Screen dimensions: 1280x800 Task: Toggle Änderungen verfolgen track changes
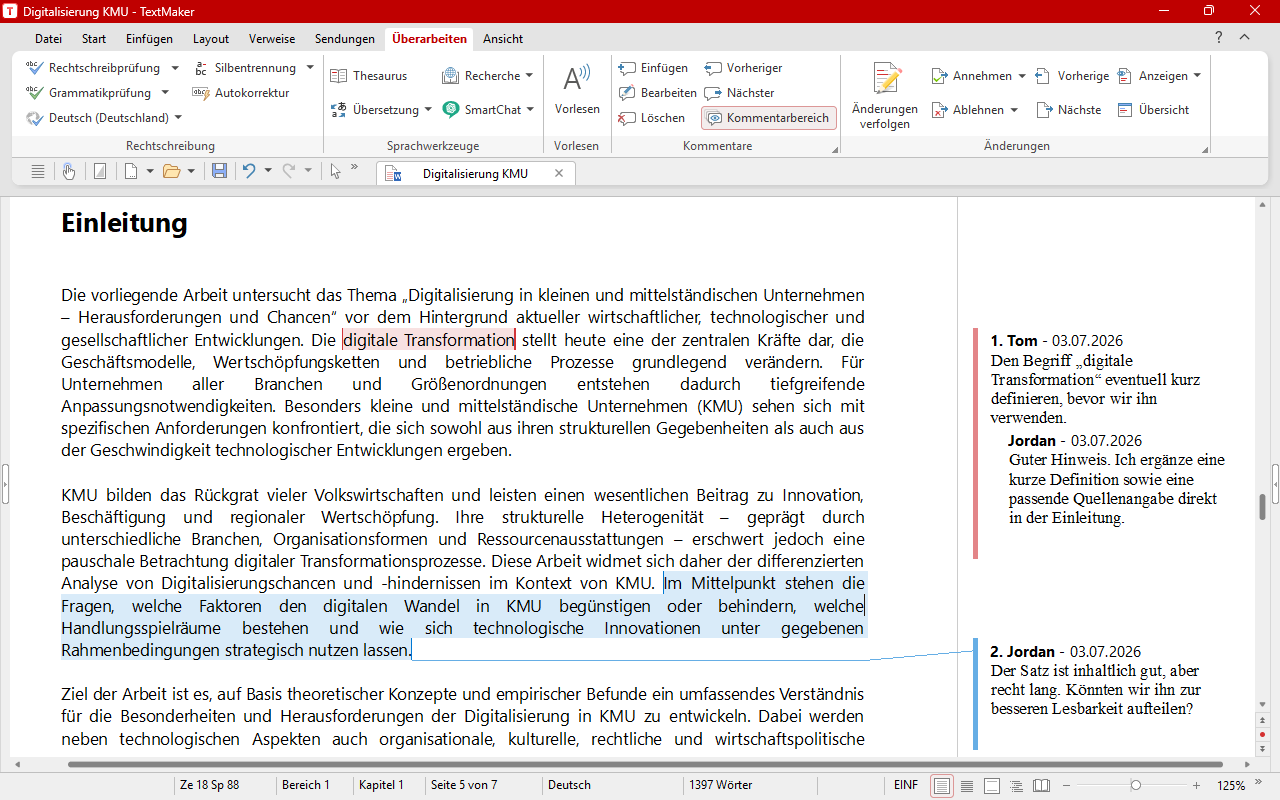point(885,96)
